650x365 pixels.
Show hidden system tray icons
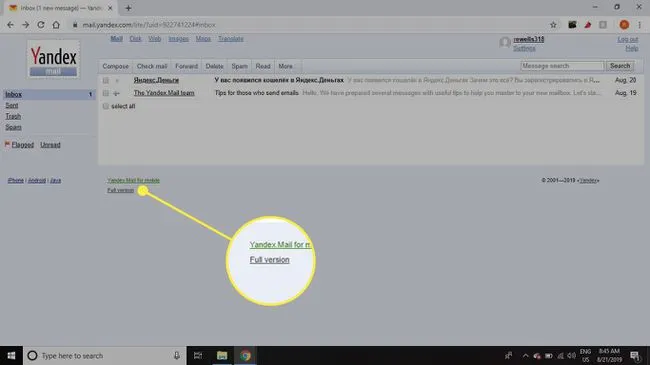click(x=525, y=355)
